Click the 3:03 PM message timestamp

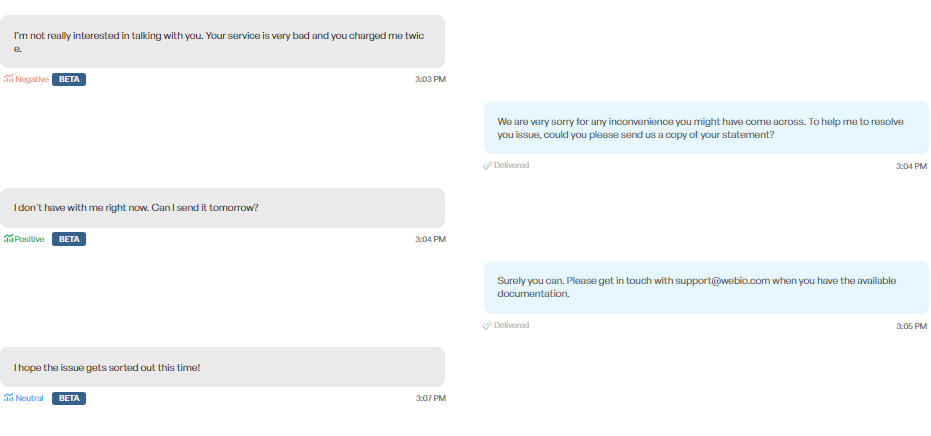click(430, 79)
